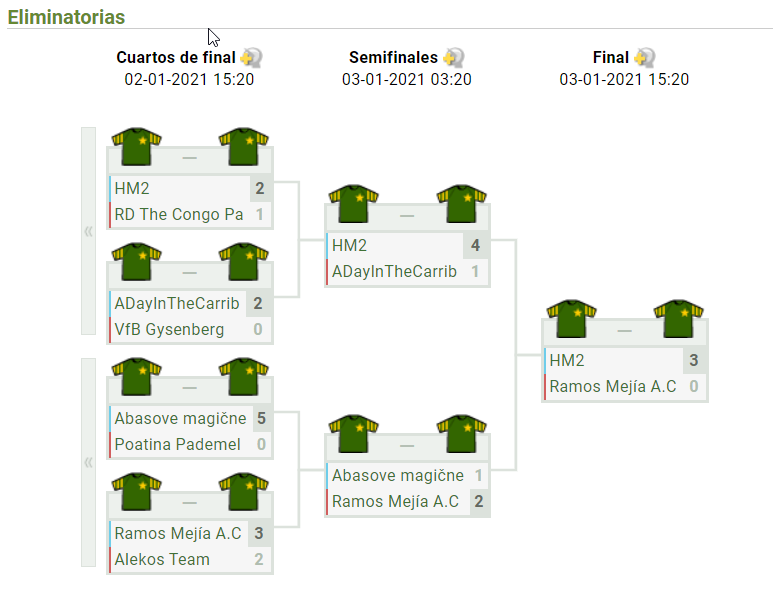The image size is (773, 607).
Task: Click HM2's home jersey in the final match
Action: pos(571,319)
